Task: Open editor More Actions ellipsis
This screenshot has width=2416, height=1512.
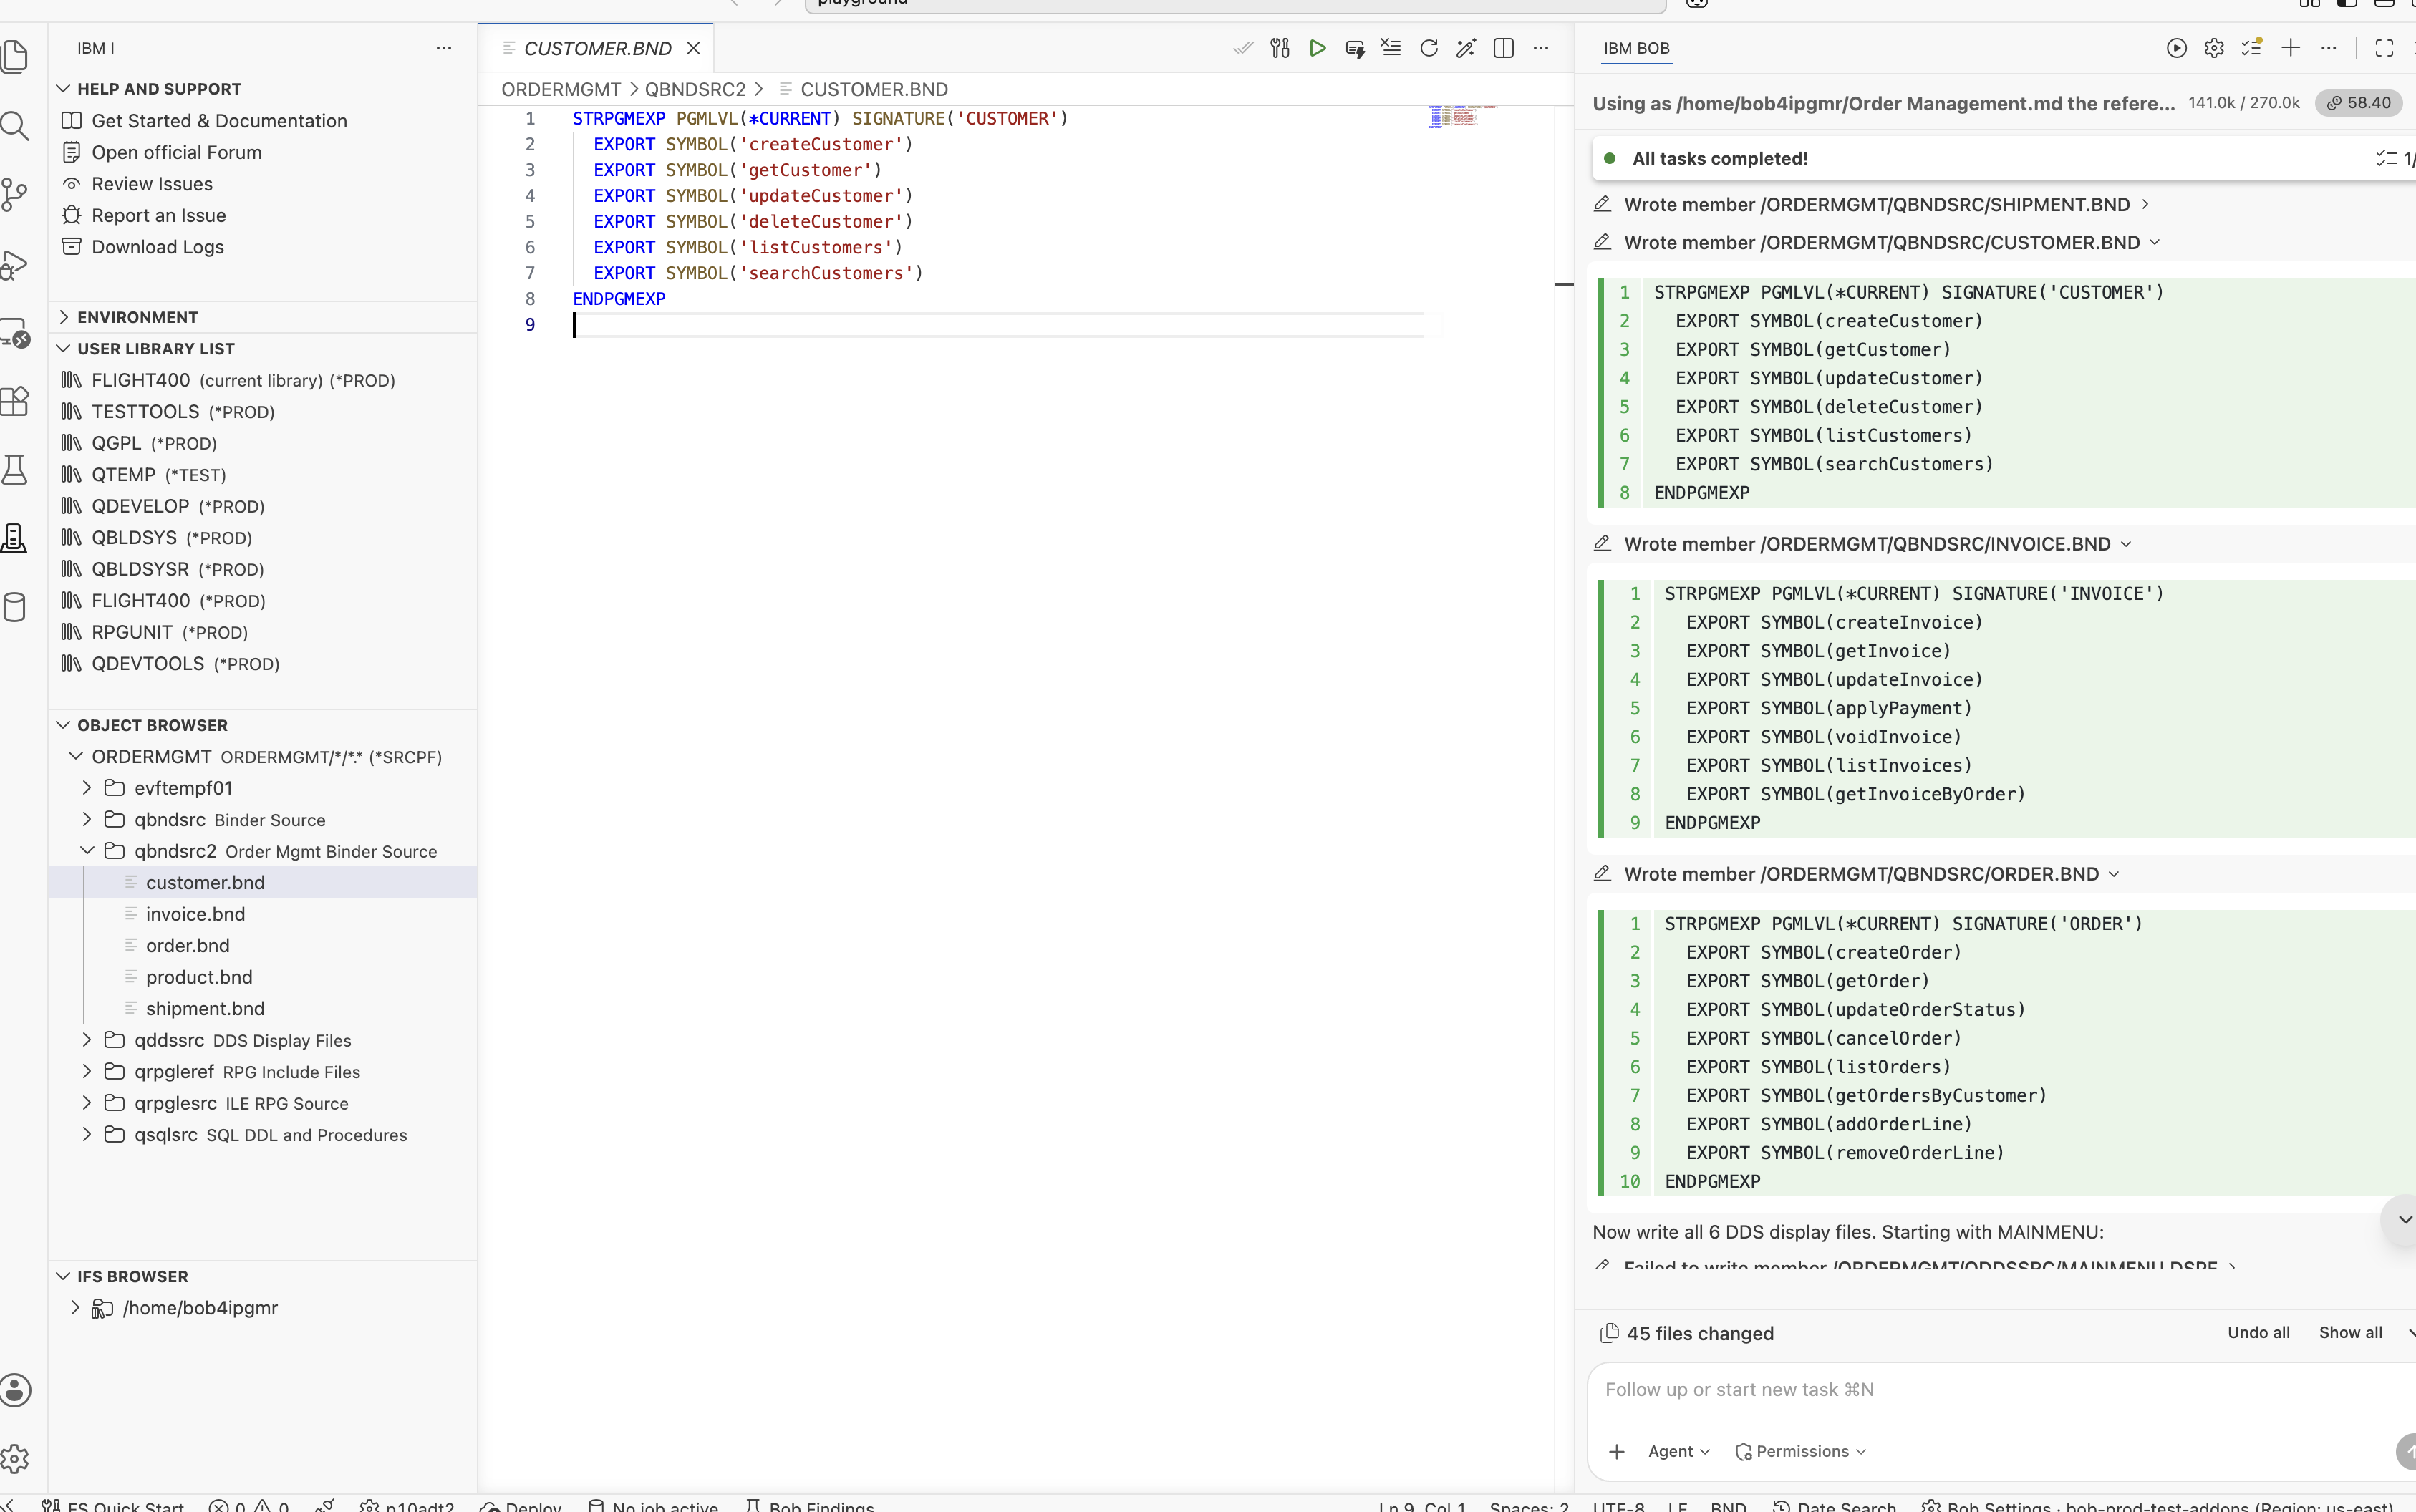Action: coord(1541,48)
